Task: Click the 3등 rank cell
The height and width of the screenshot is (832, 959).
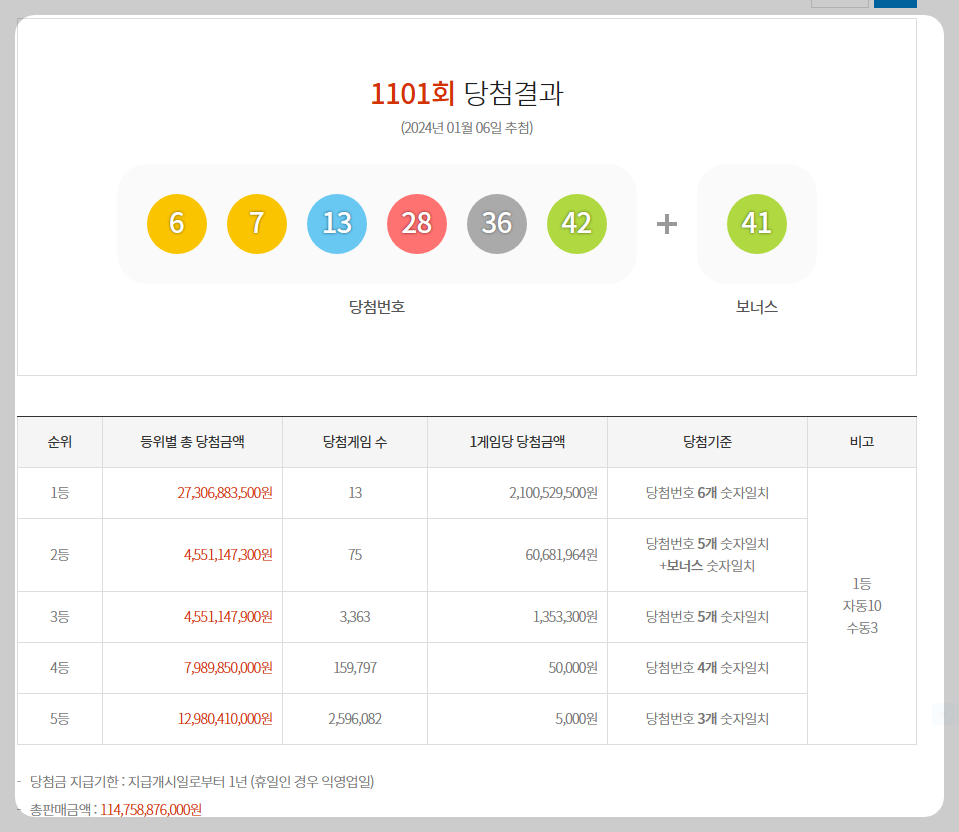Action: point(60,617)
